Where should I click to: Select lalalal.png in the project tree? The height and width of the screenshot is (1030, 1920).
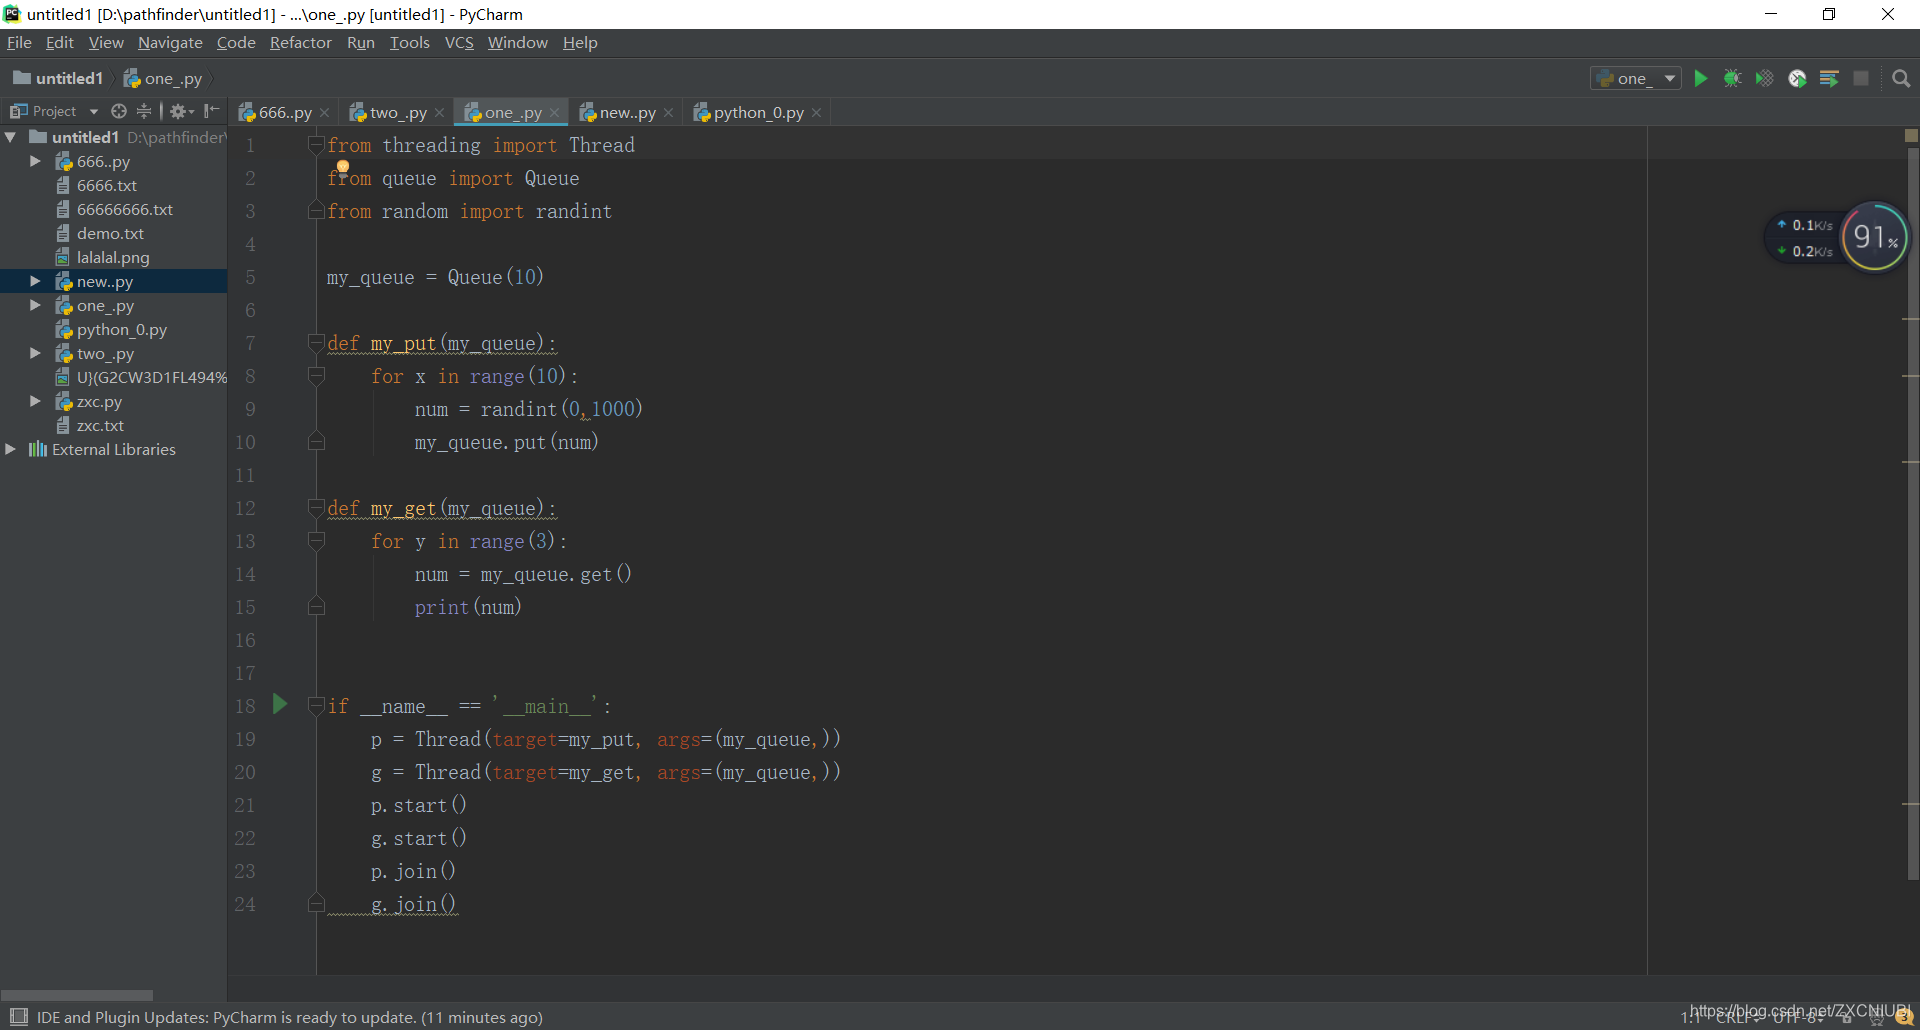pos(113,257)
